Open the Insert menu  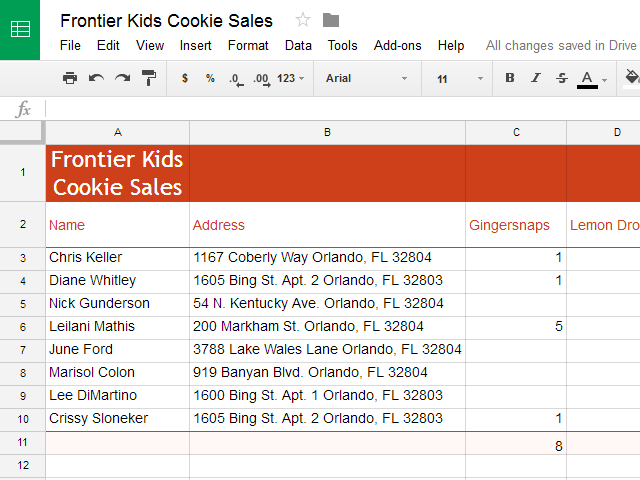click(x=196, y=45)
